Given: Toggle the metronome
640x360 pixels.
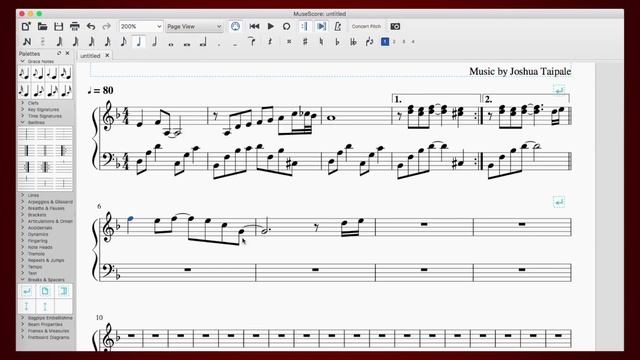Looking at the screenshot, I should coord(338,27).
